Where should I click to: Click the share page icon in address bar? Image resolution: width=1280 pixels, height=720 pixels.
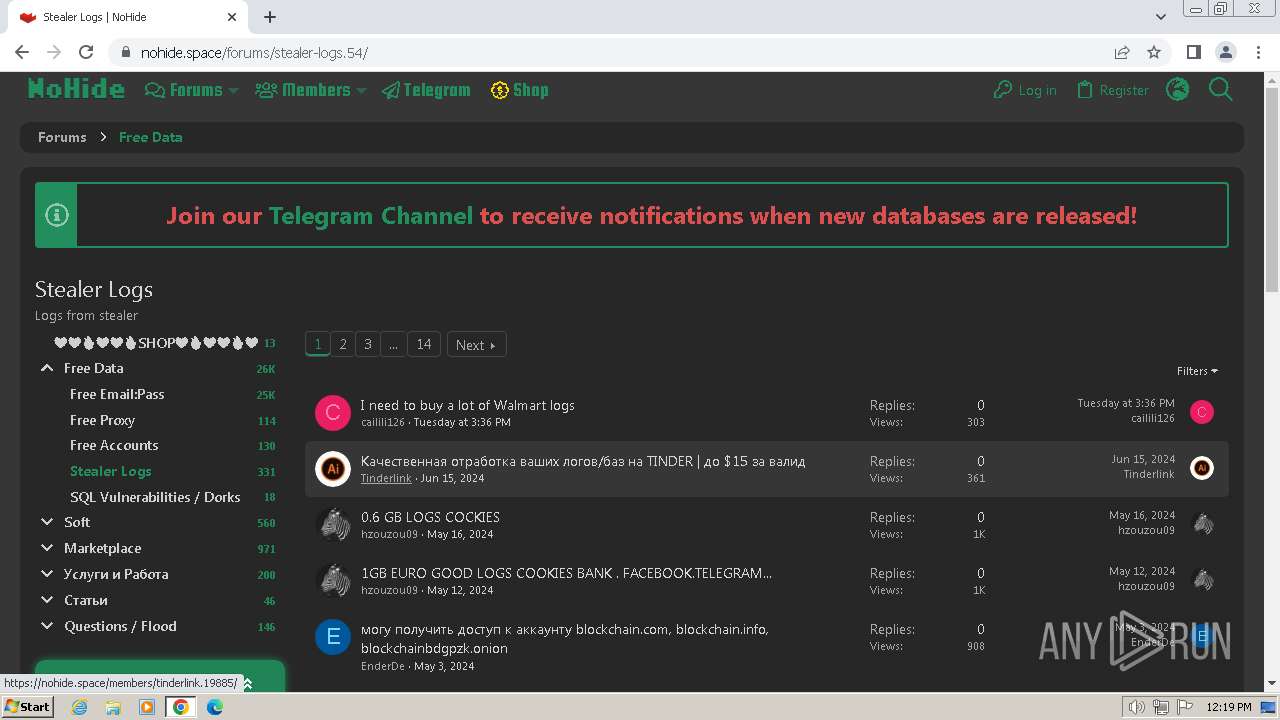pyautogui.click(x=1122, y=52)
